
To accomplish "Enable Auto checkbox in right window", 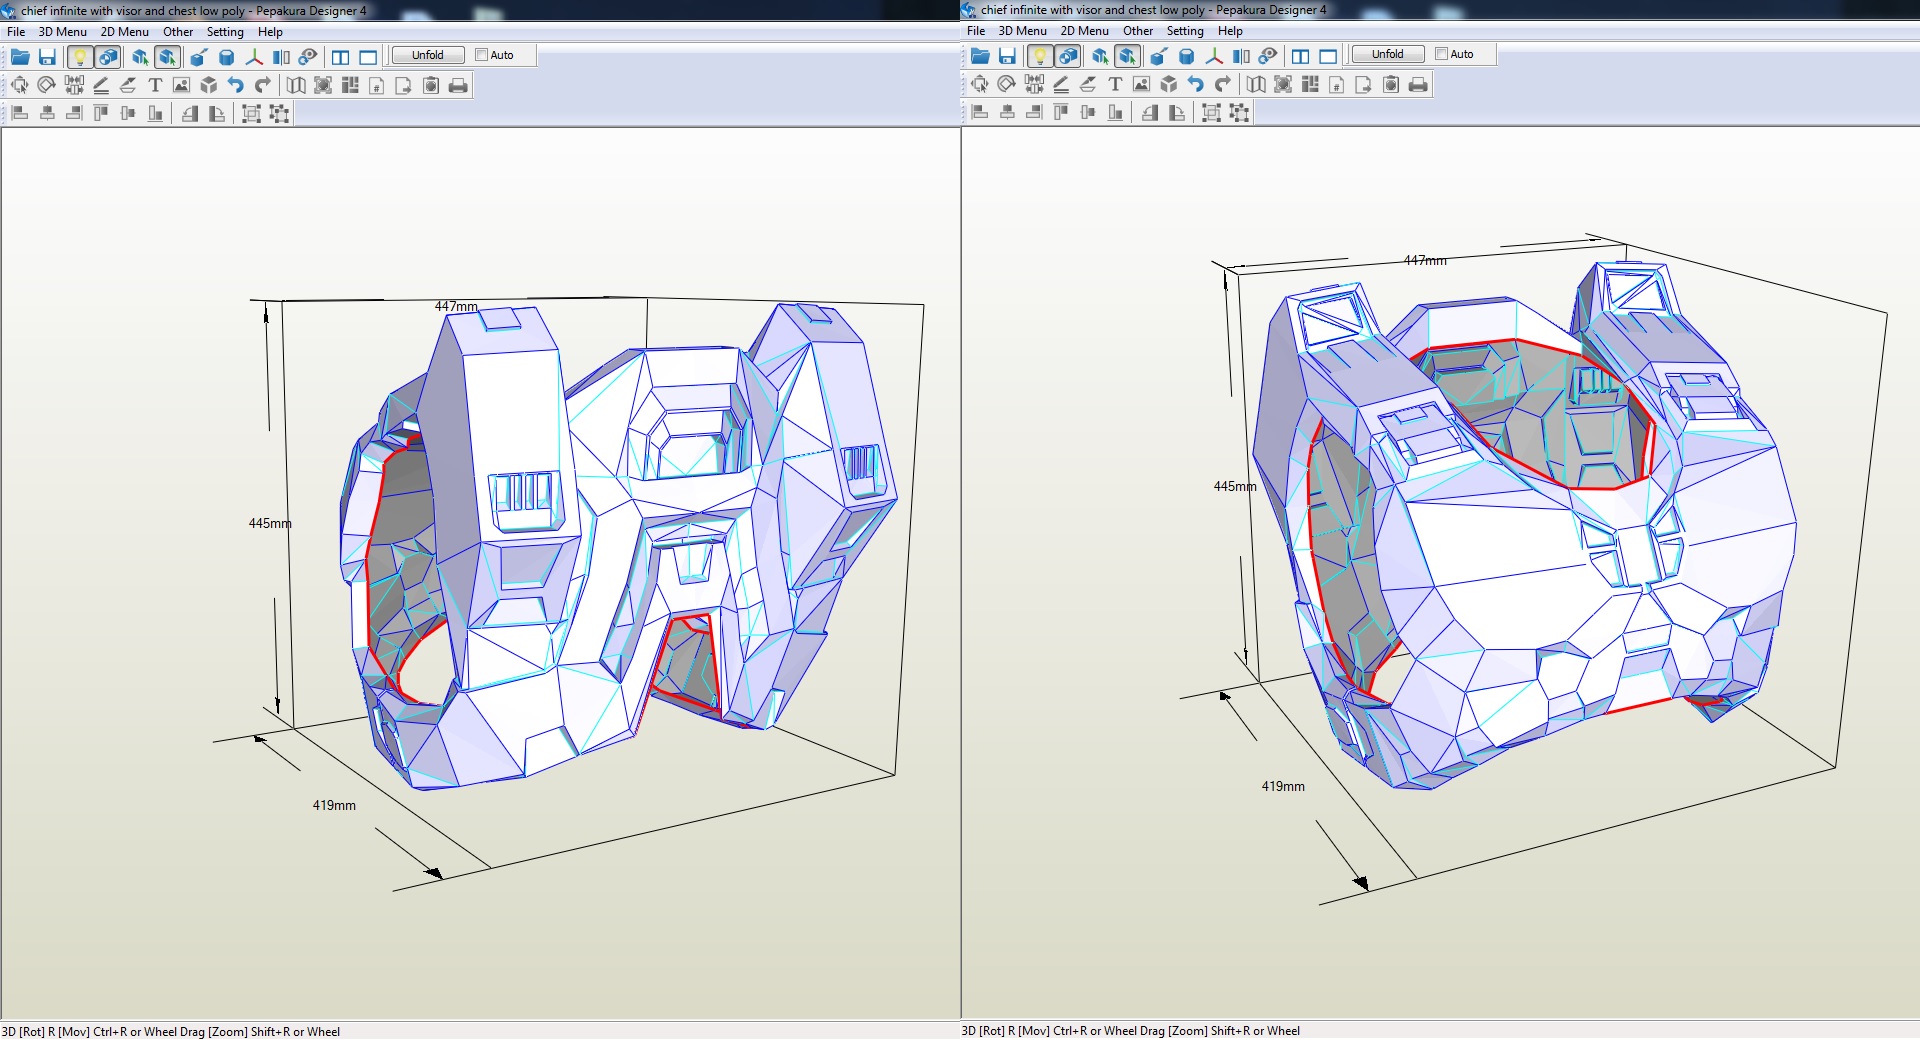I will coord(1441,54).
